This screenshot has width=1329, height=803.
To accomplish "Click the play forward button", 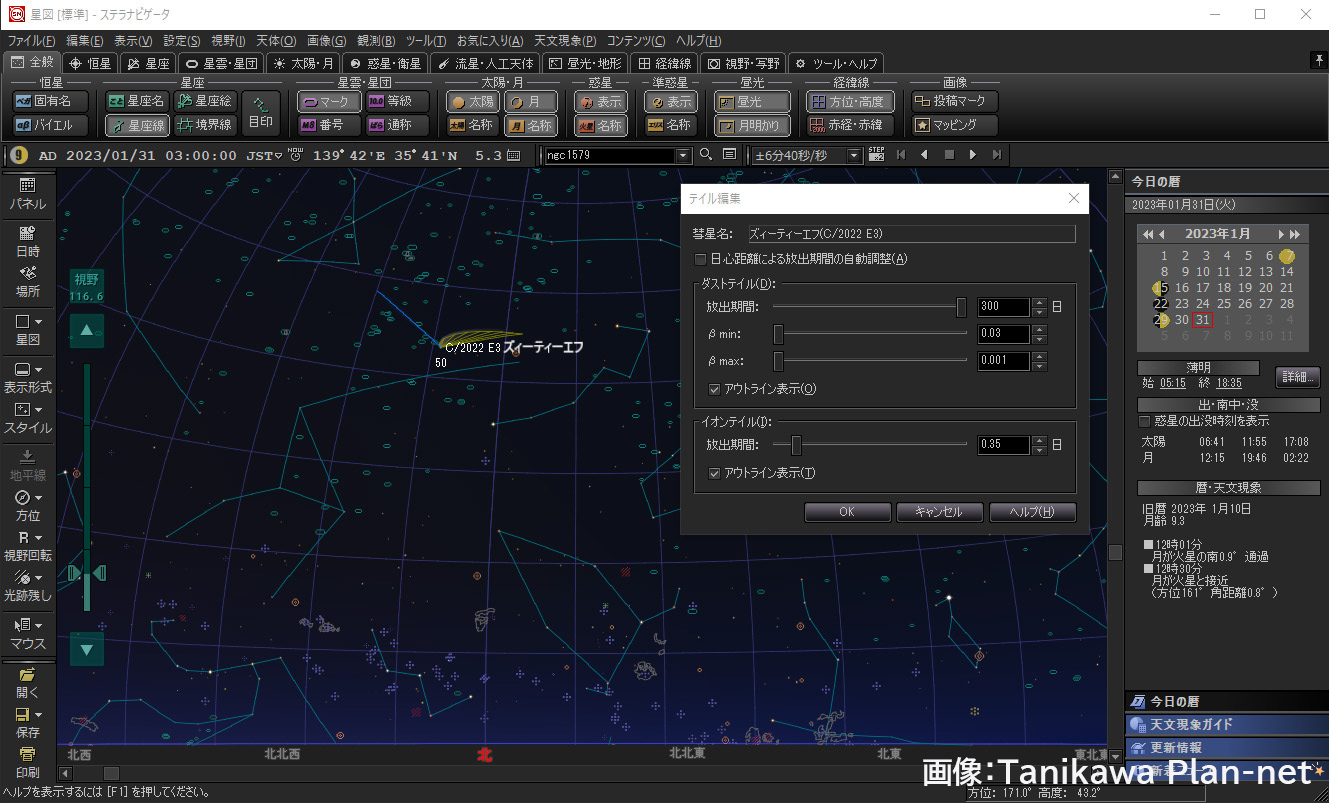I will 972,155.
